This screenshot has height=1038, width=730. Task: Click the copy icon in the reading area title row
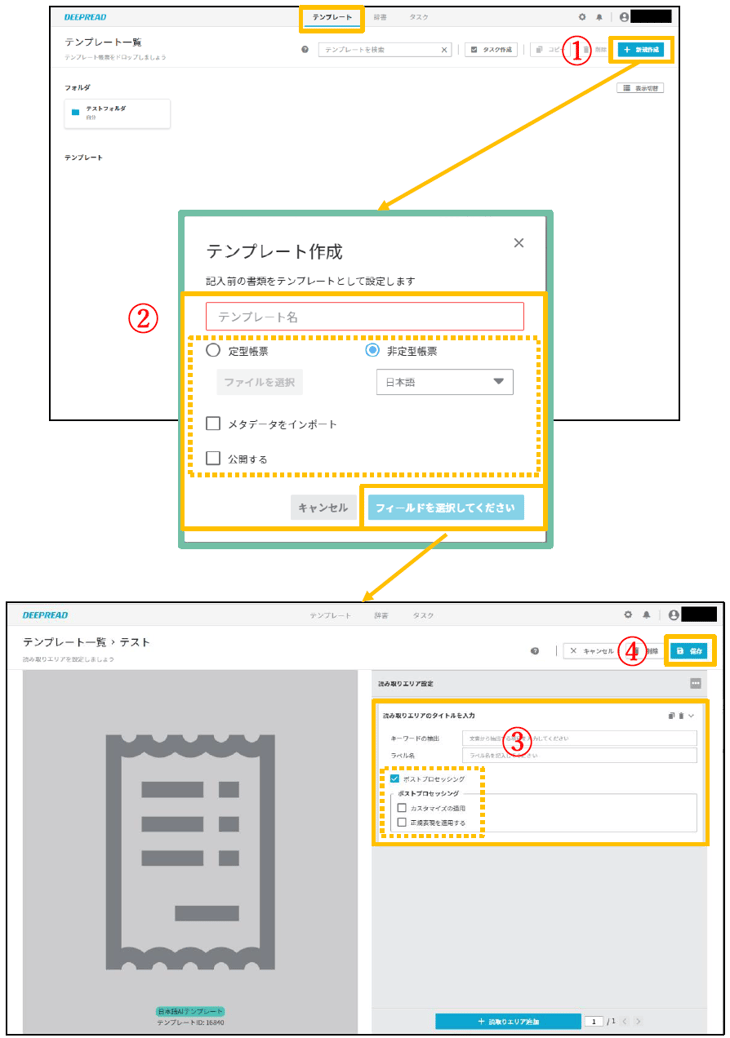pos(671,716)
